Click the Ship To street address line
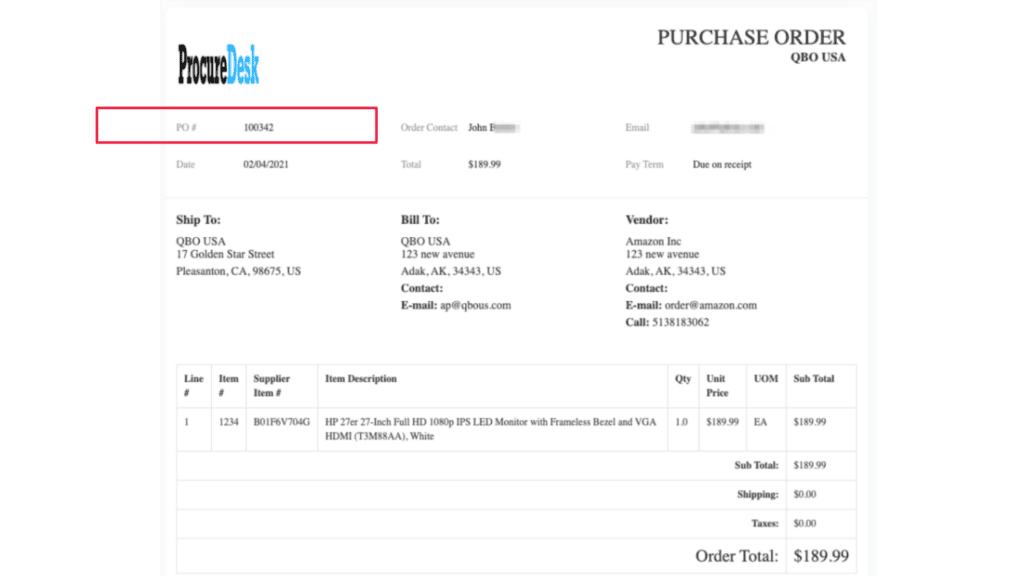Image resolution: width=1024 pixels, height=576 pixels. 225,255
